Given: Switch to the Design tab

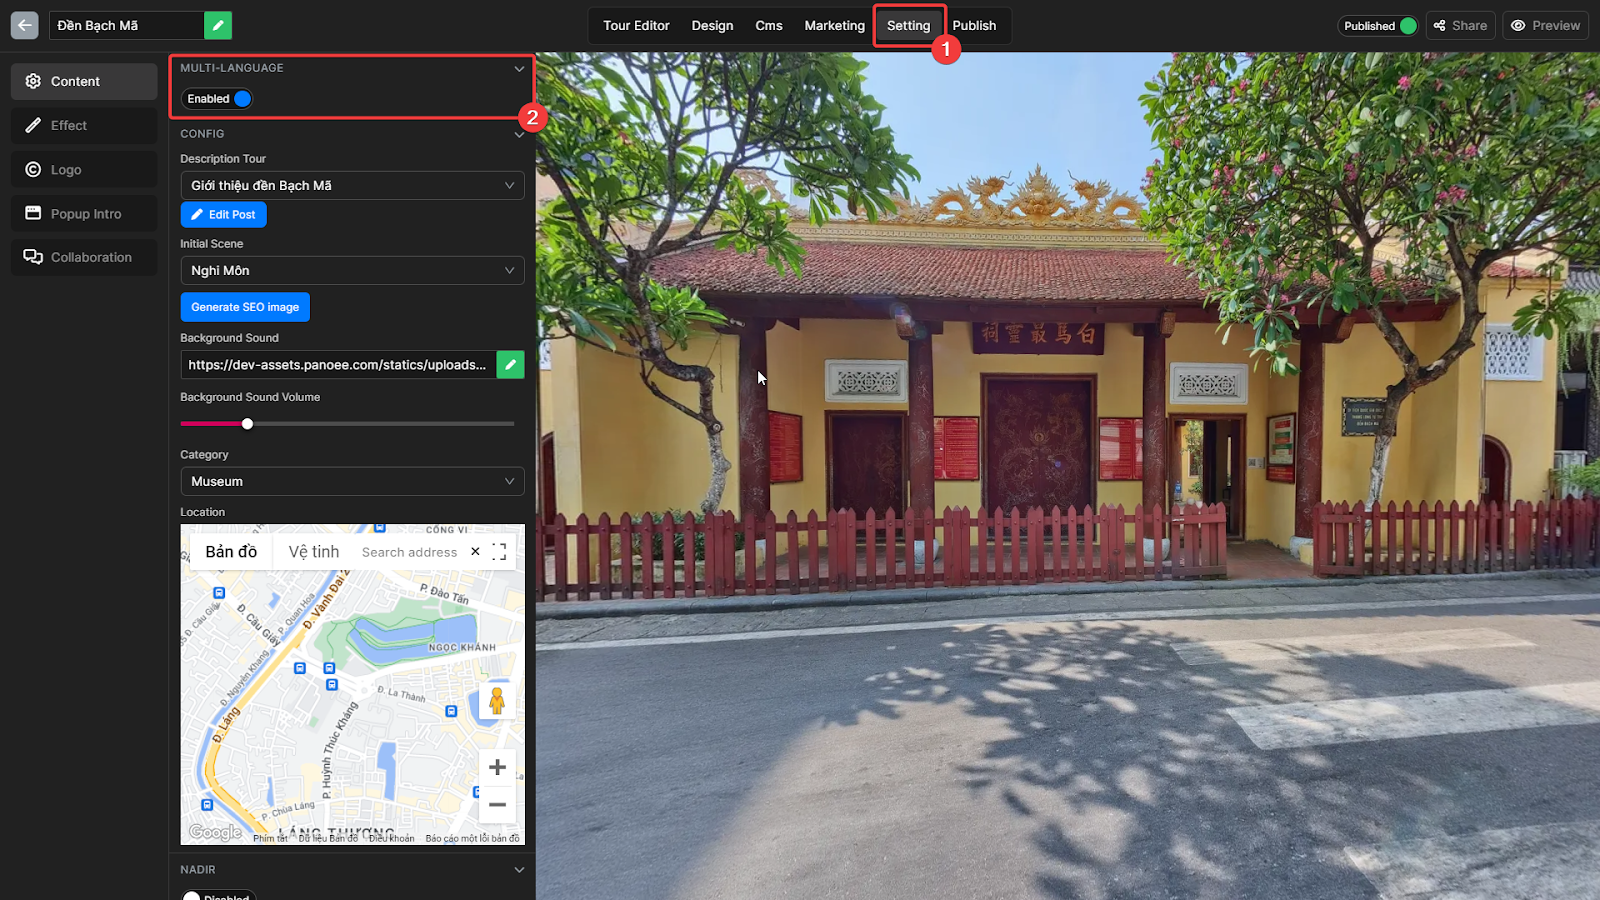Looking at the screenshot, I should 712,25.
